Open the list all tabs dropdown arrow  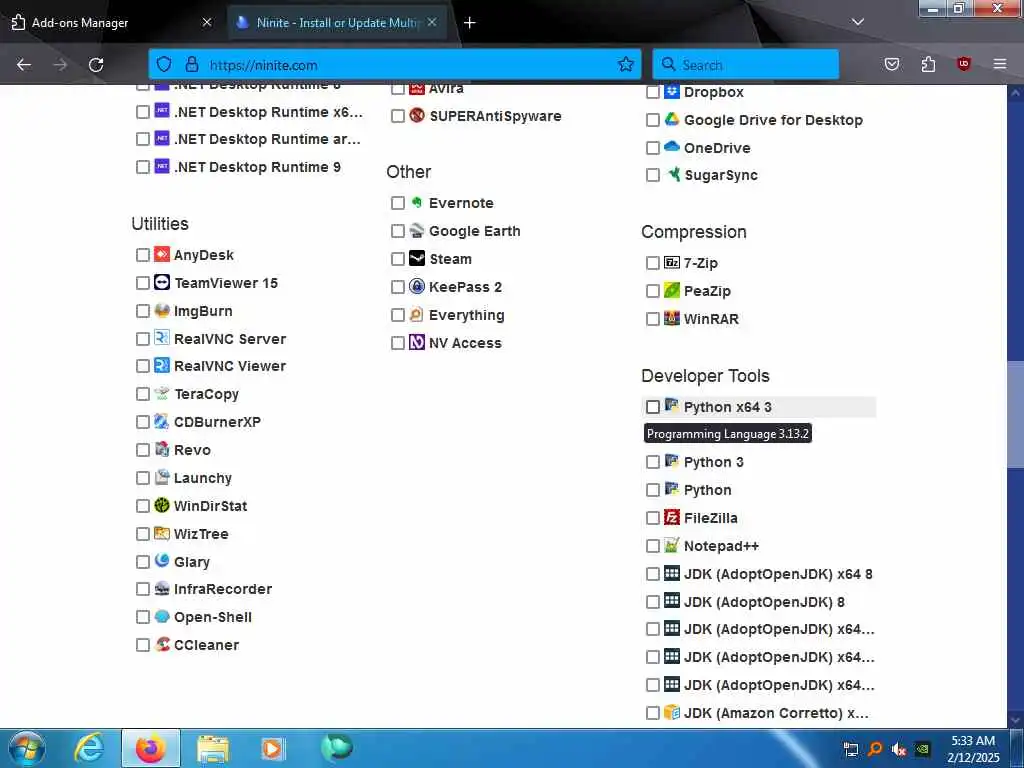click(x=857, y=22)
